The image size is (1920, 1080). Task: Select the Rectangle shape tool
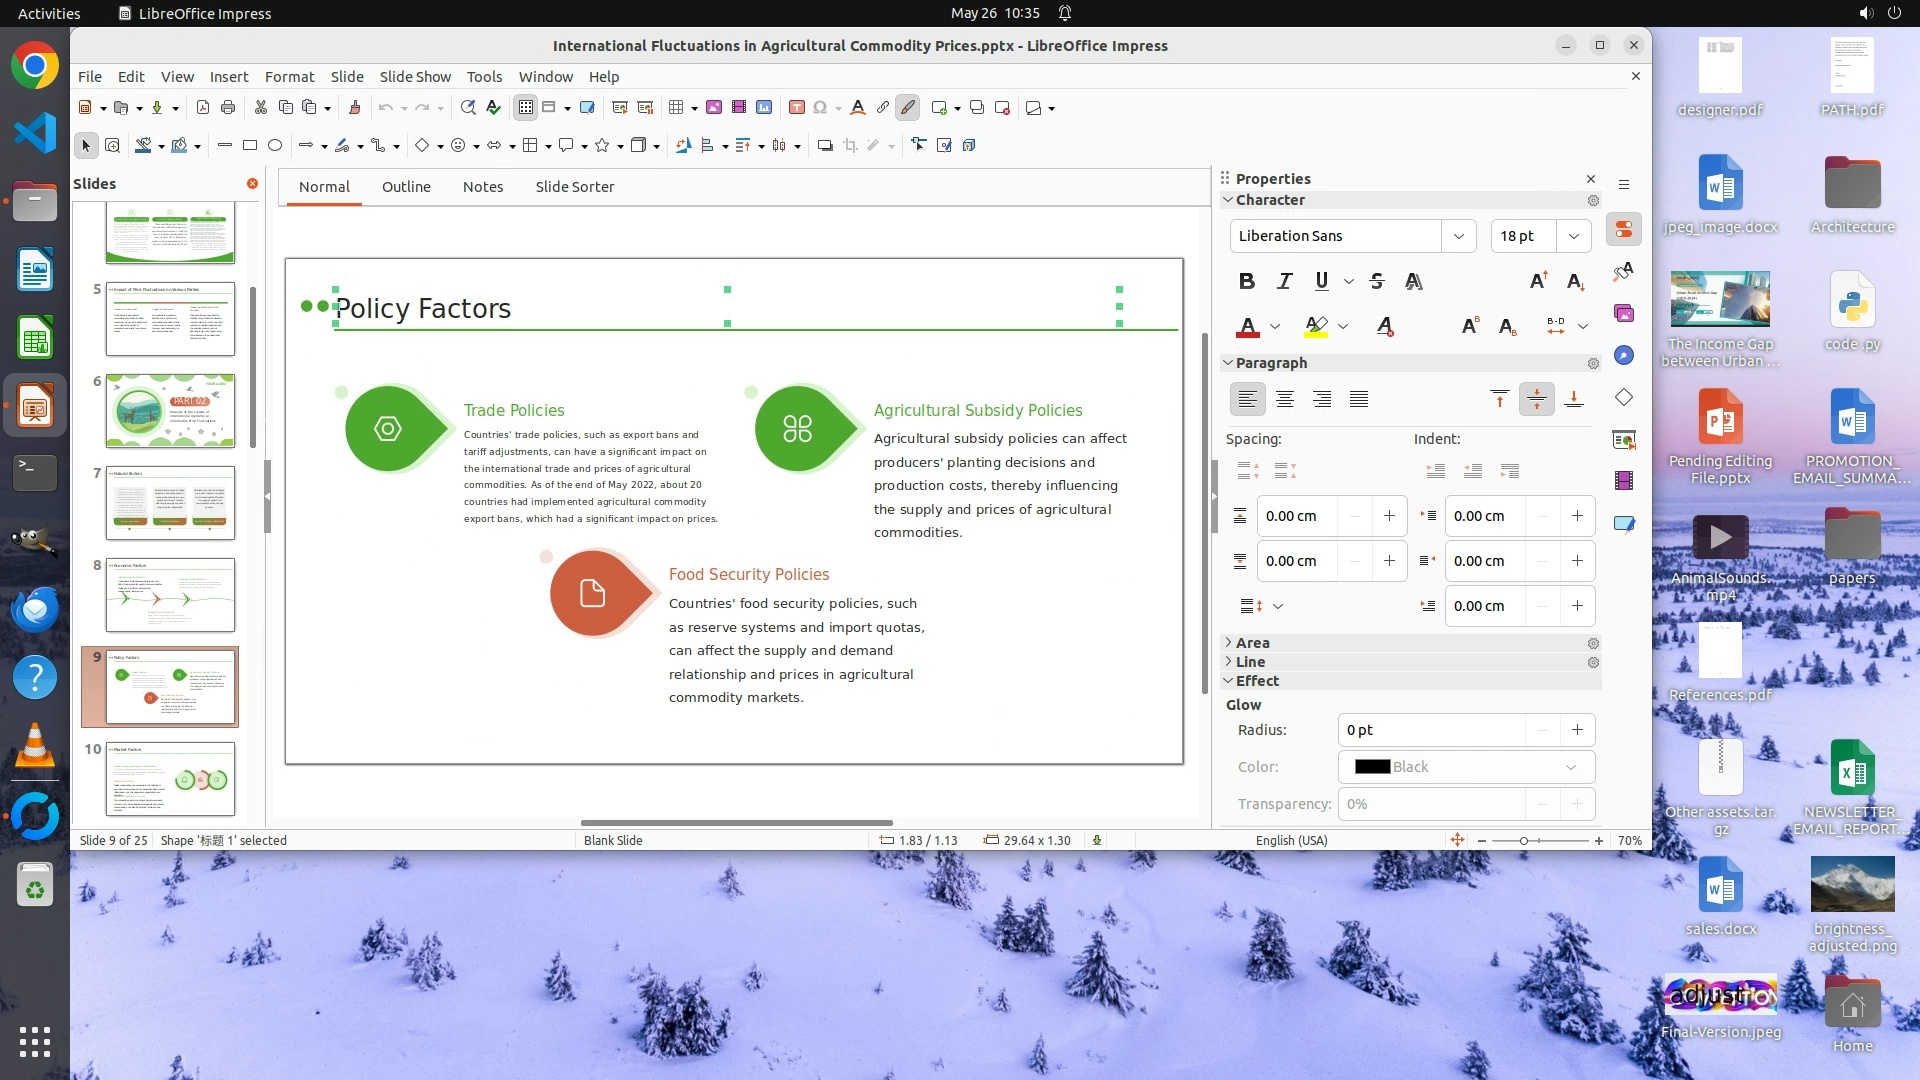point(250,146)
